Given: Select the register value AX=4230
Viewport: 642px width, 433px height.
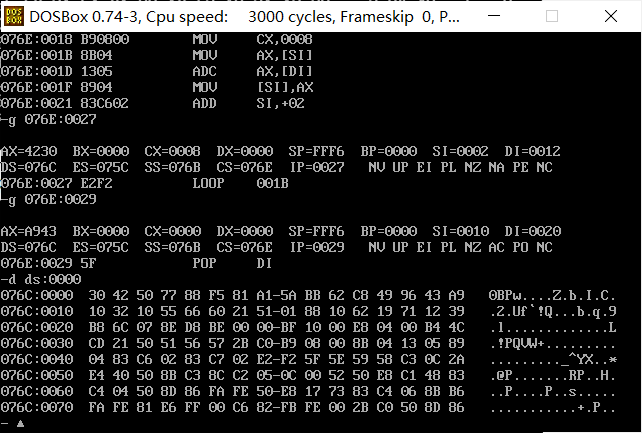Looking at the screenshot, I should 29,151.
